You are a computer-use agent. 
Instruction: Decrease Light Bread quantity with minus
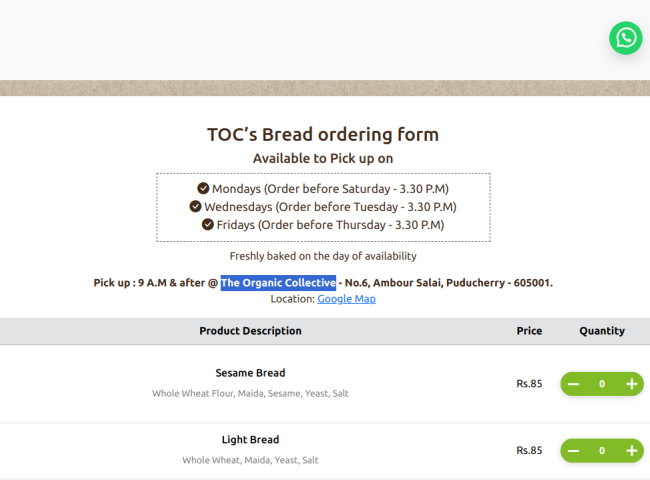pos(573,451)
